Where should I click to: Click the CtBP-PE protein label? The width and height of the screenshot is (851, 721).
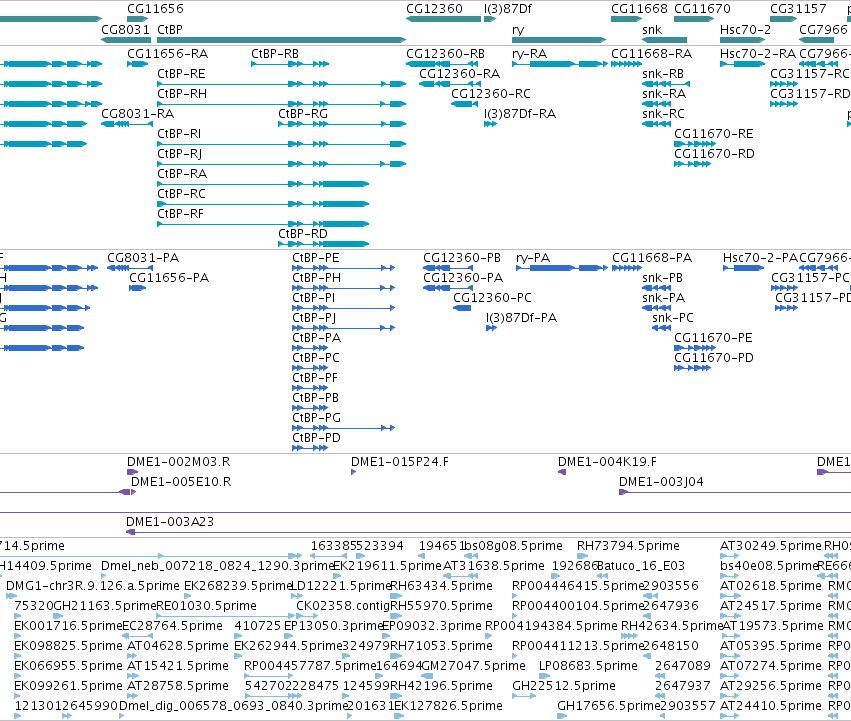tap(315, 258)
